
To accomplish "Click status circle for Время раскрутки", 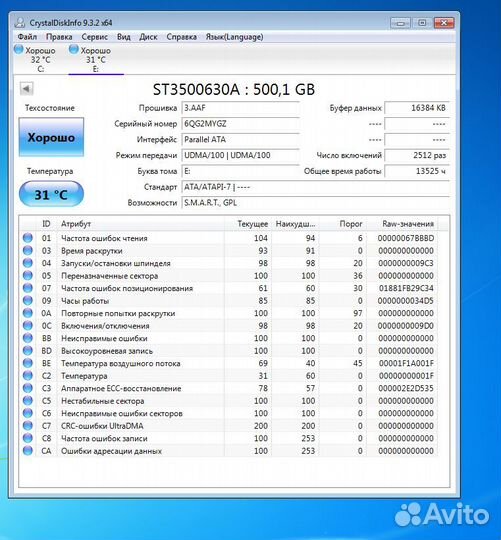I will point(28,250).
